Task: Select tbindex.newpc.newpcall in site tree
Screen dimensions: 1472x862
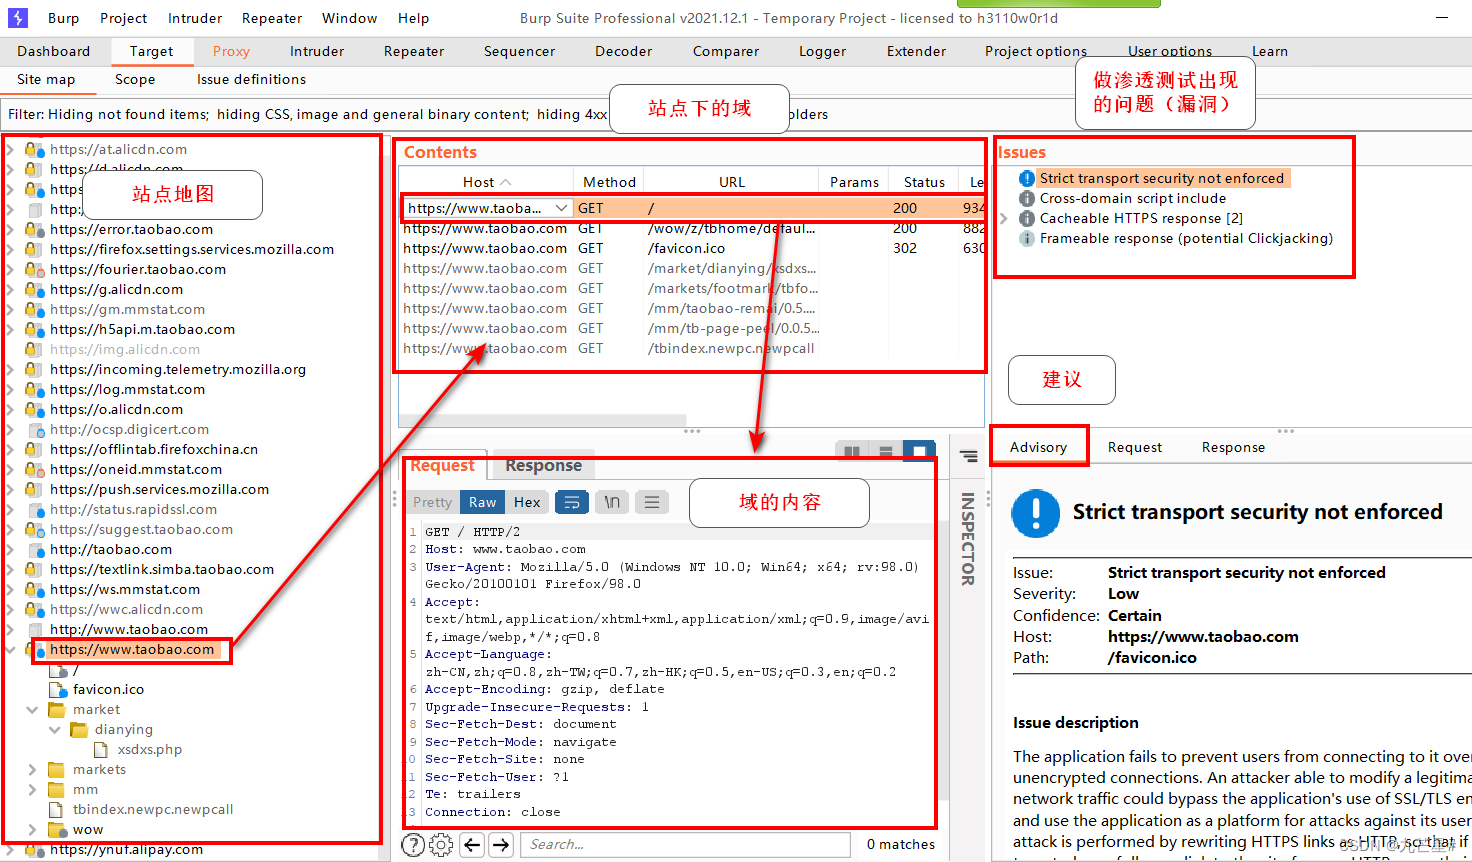Action: point(152,809)
